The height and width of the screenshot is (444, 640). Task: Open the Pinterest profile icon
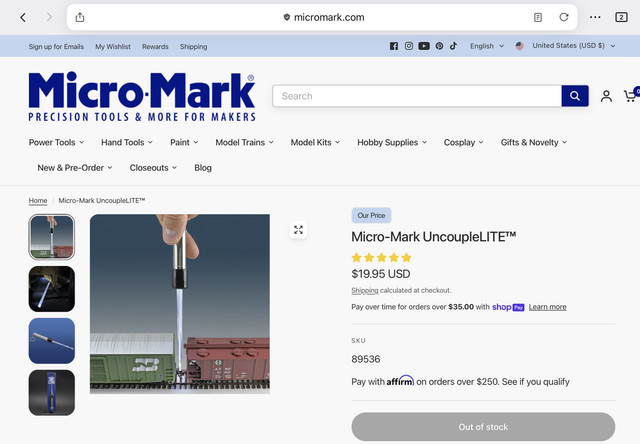[x=439, y=46]
